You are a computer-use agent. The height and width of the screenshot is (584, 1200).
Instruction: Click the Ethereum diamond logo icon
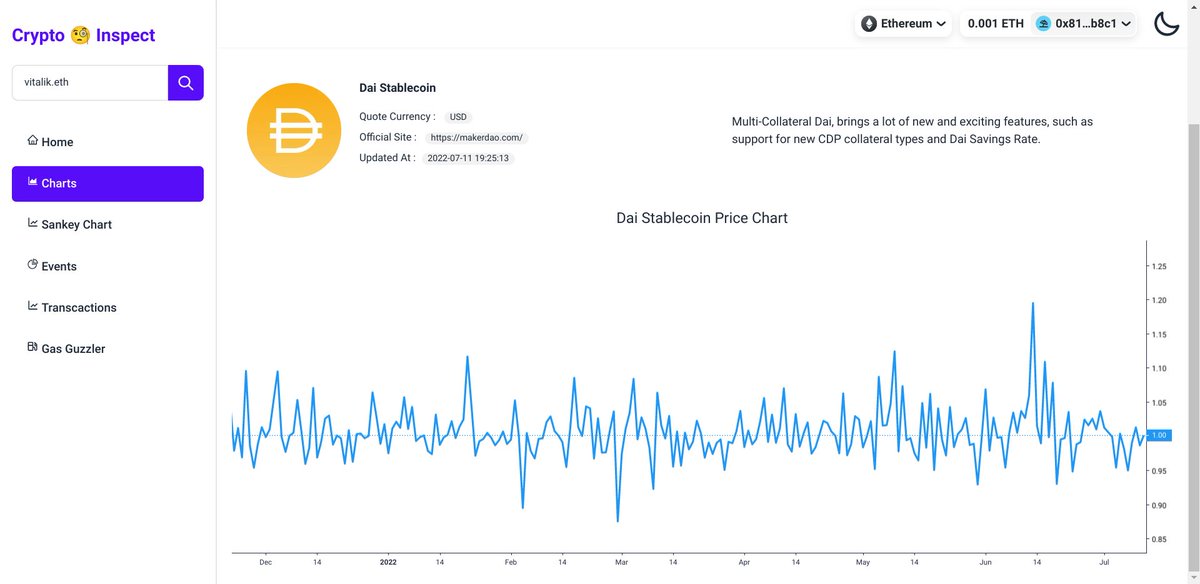tap(869, 24)
